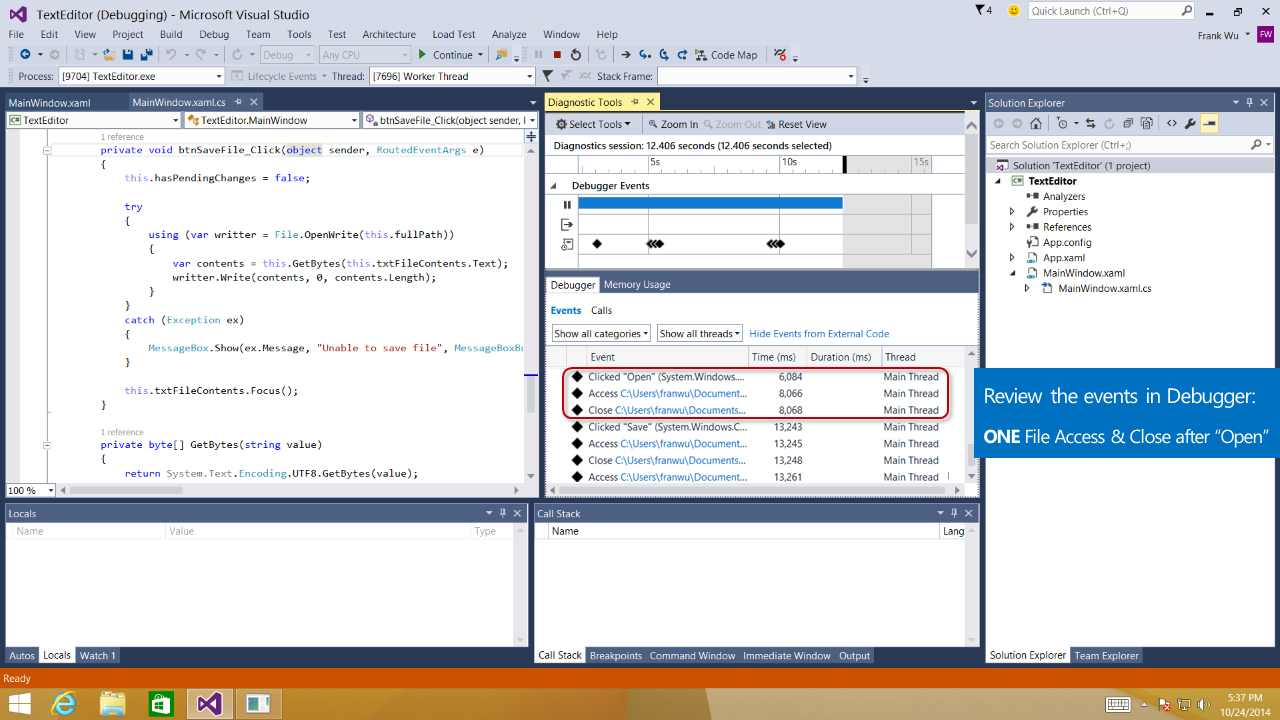The width and height of the screenshot is (1280, 720).
Task: Toggle Preview Selected Items in Solution Explorer
Action: [x=1209, y=124]
